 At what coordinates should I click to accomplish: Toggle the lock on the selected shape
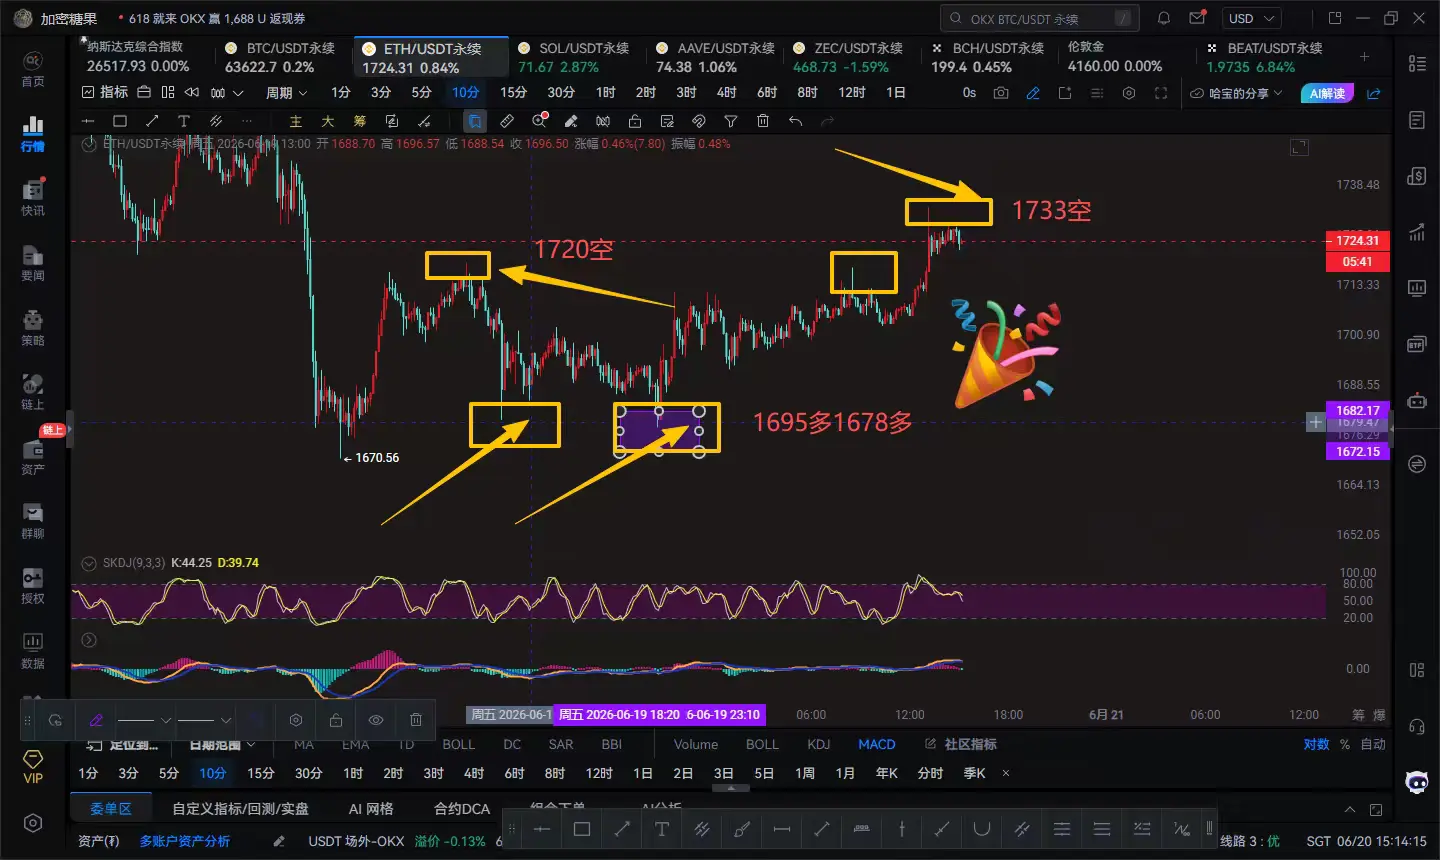(336, 720)
